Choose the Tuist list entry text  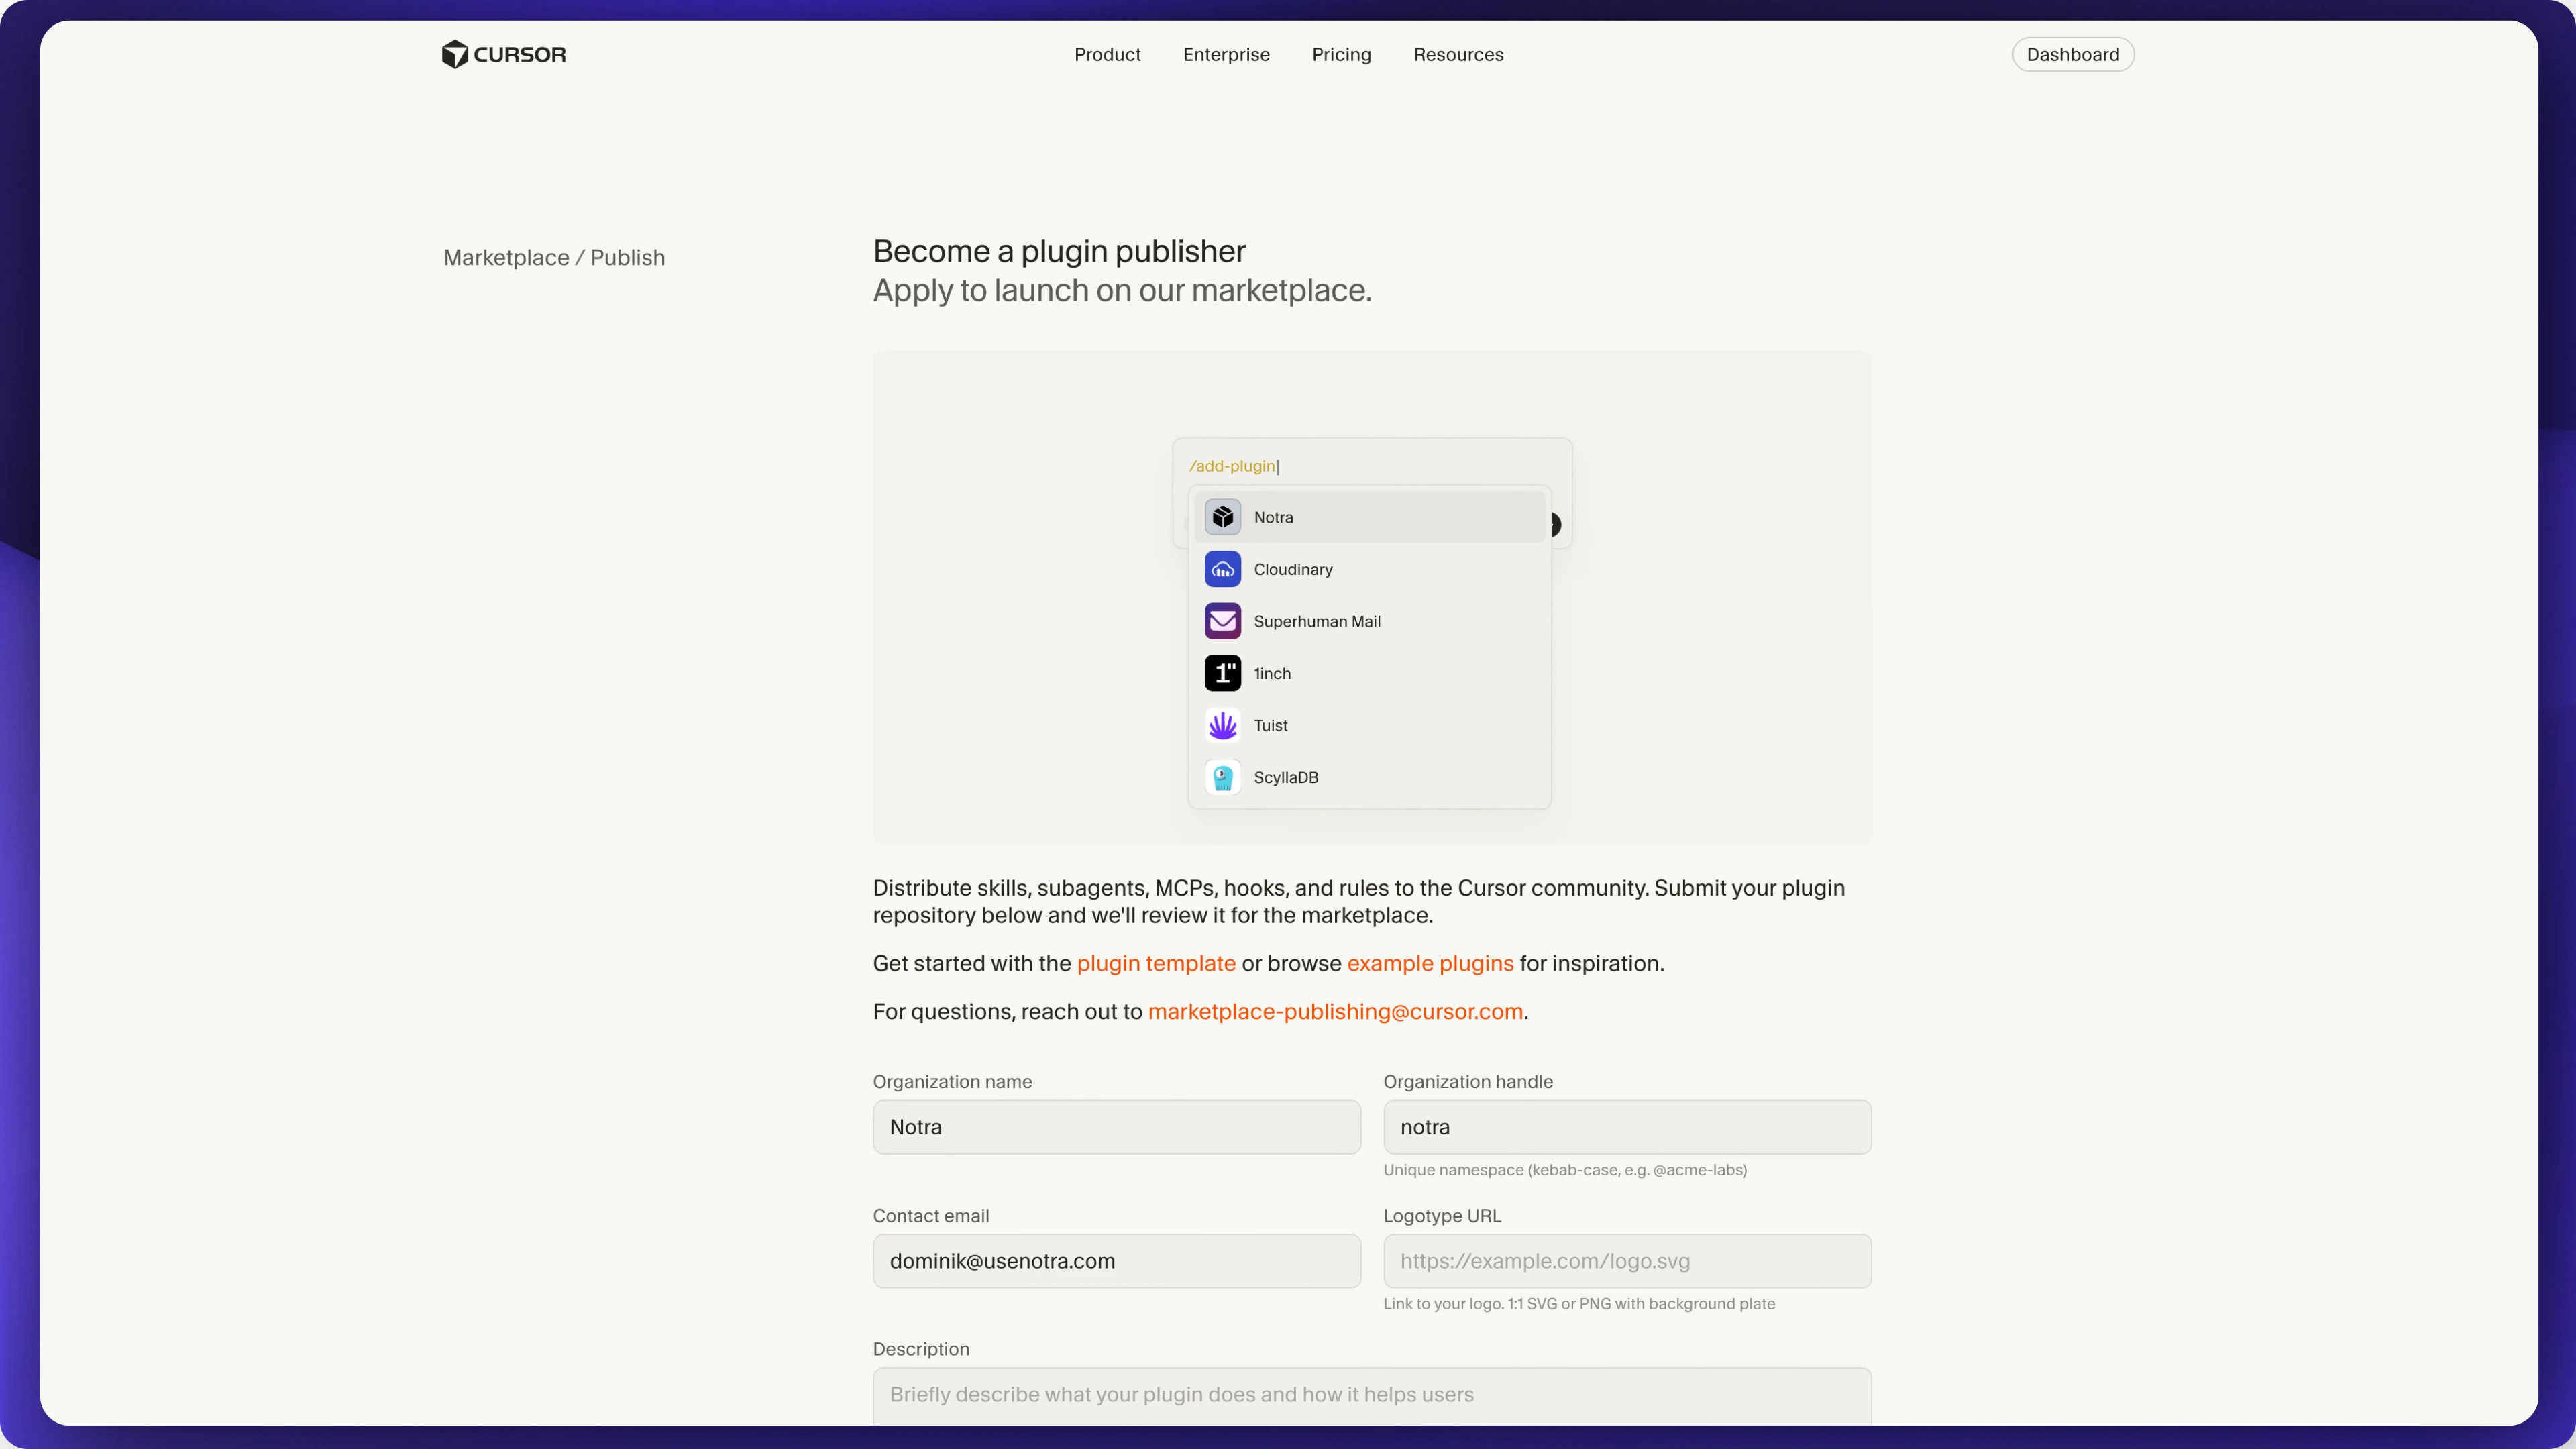pos(1271,725)
